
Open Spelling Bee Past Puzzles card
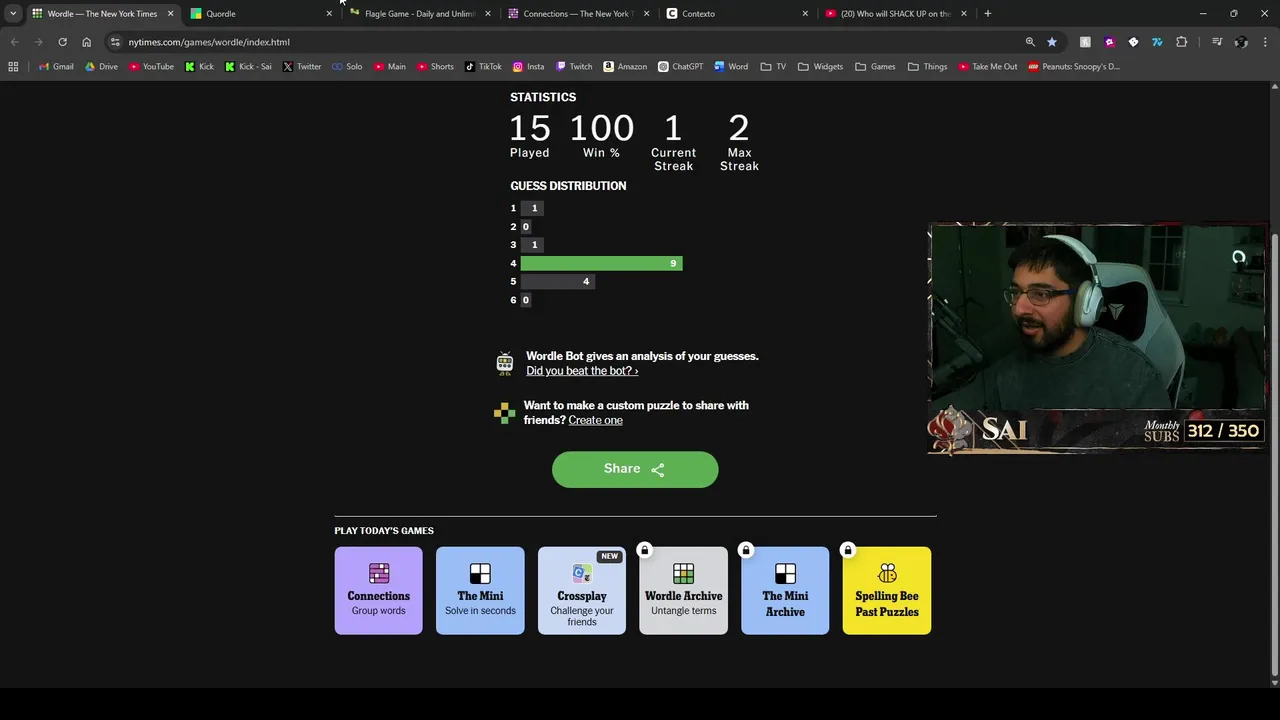[x=887, y=590]
